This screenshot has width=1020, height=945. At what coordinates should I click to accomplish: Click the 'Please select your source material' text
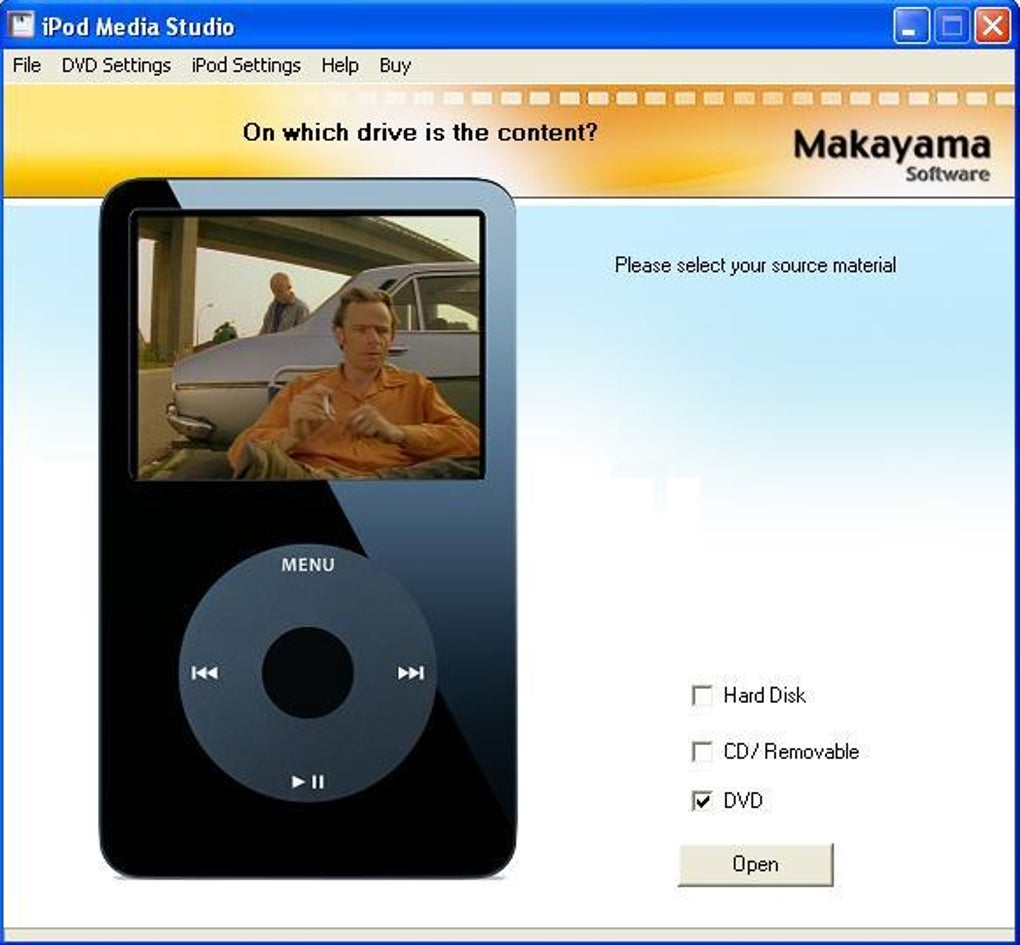(755, 265)
